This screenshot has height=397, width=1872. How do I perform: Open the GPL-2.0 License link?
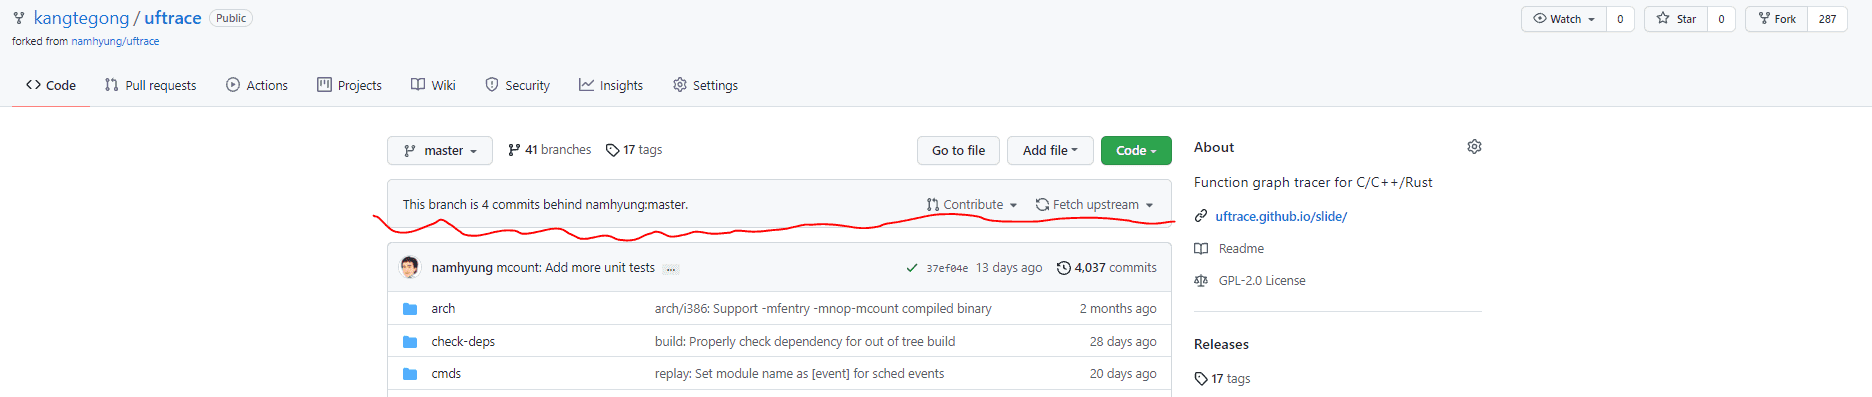[x=1262, y=281]
